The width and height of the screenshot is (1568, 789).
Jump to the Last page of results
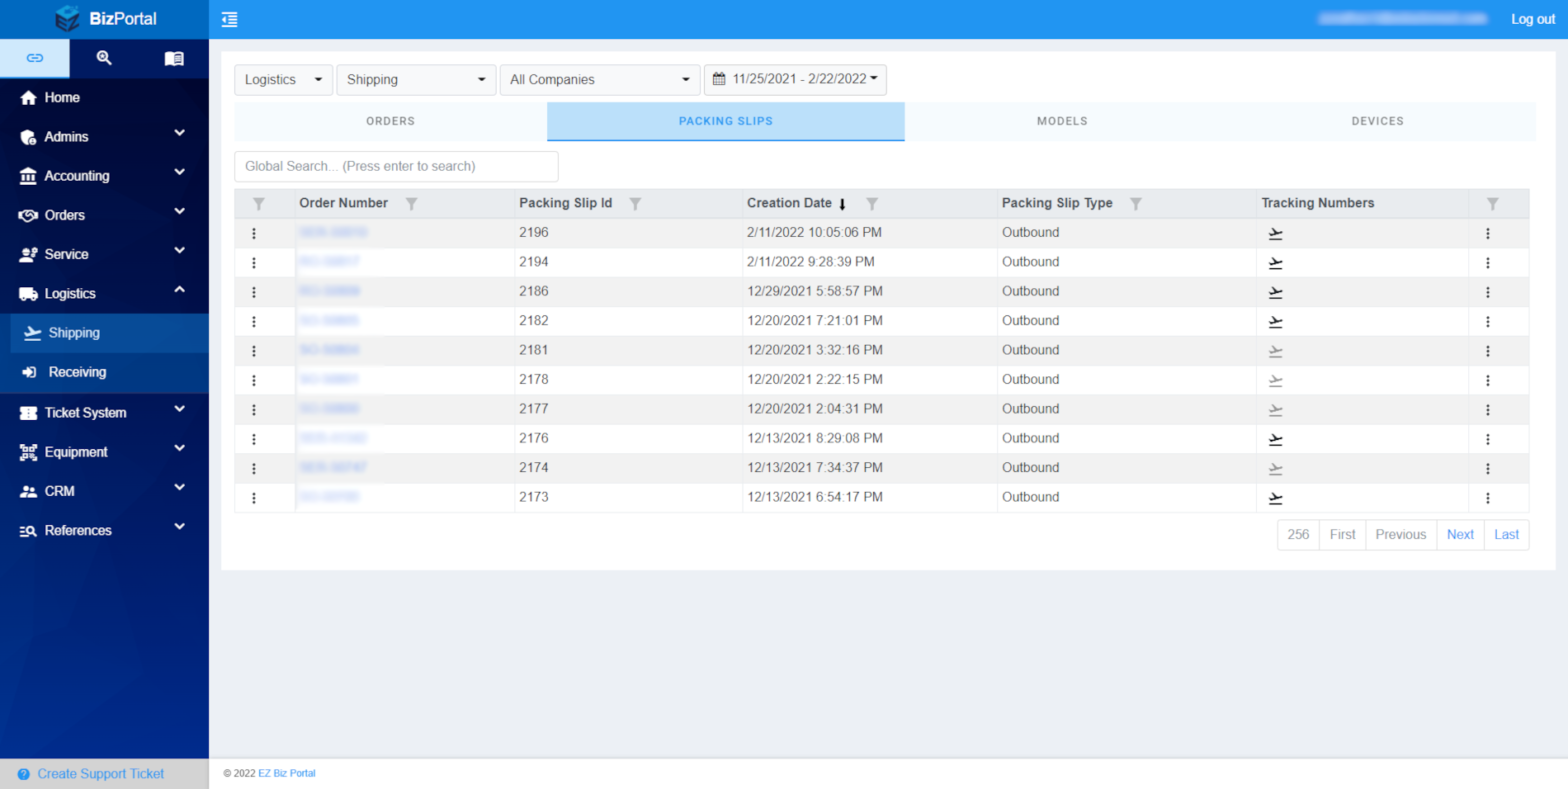pyautogui.click(x=1507, y=535)
